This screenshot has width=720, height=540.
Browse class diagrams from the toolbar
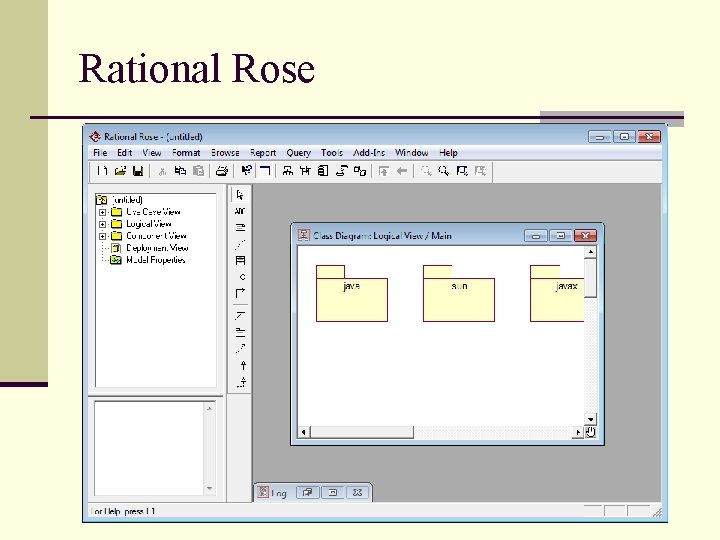click(x=288, y=171)
